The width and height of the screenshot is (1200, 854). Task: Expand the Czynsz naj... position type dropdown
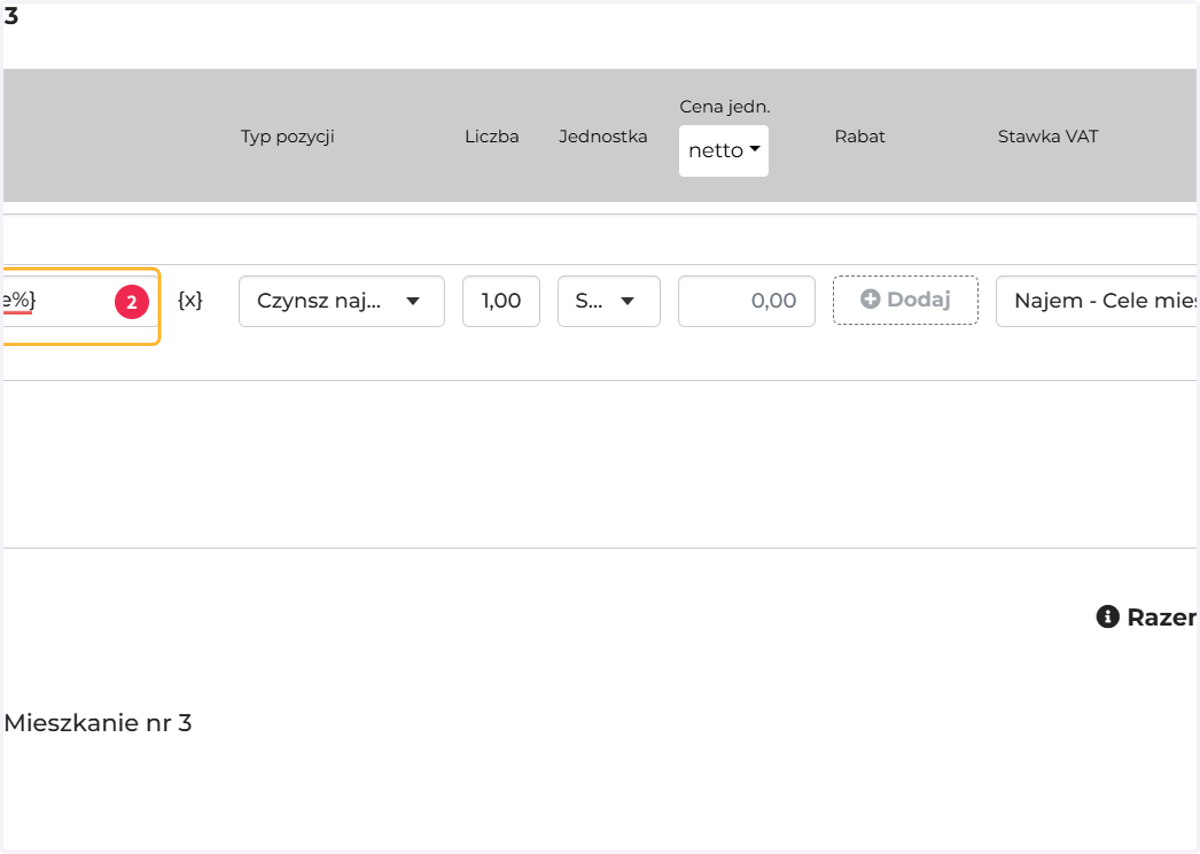[x=341, y=301]
